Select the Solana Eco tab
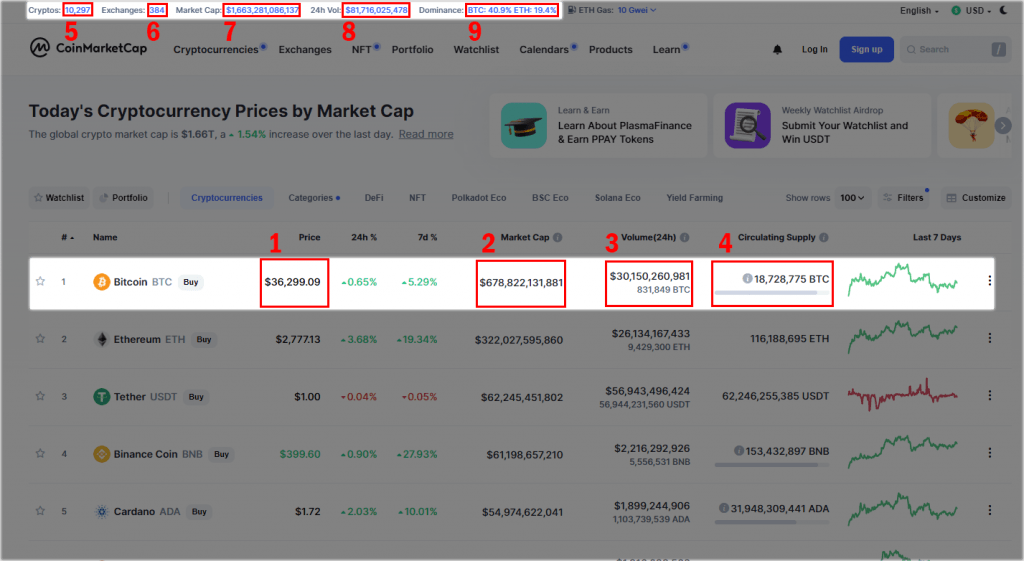 coord(617,198)
